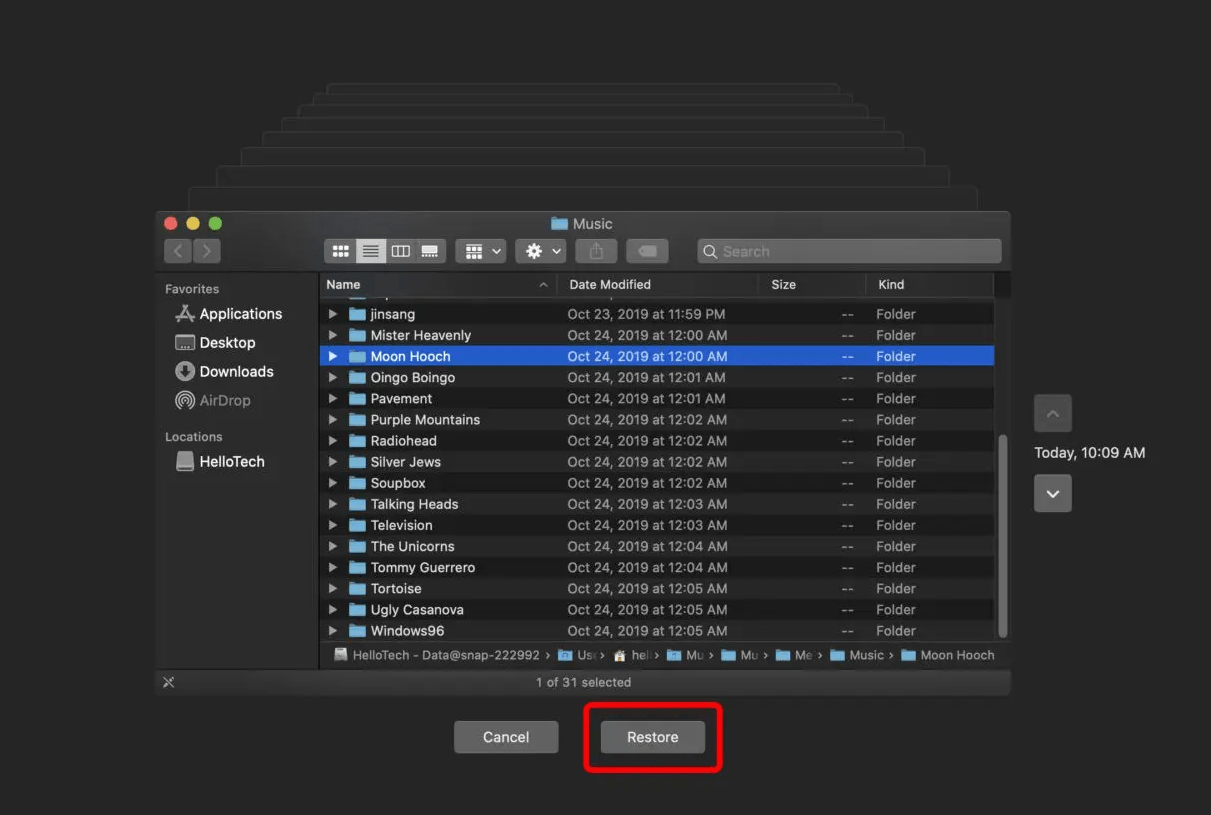Click Moon Hooch in the path bar
The height and width of the screenshot is (815, 1211).
[x=948, y=655]
